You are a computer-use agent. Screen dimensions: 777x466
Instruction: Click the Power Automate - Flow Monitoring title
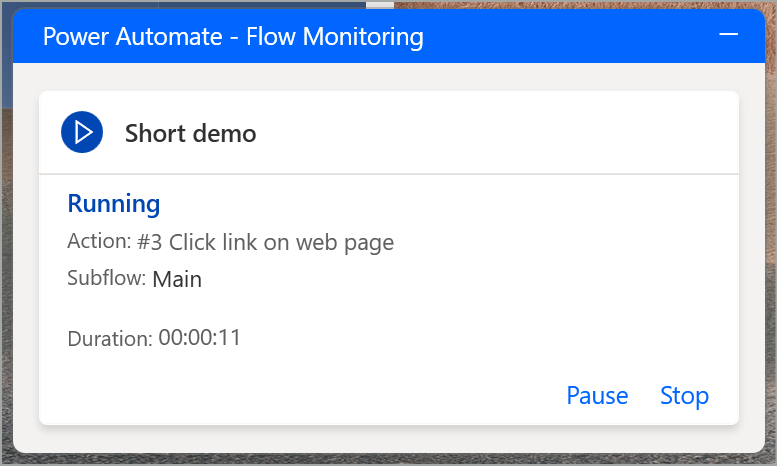pyautogui.click(x=233, y=37)
